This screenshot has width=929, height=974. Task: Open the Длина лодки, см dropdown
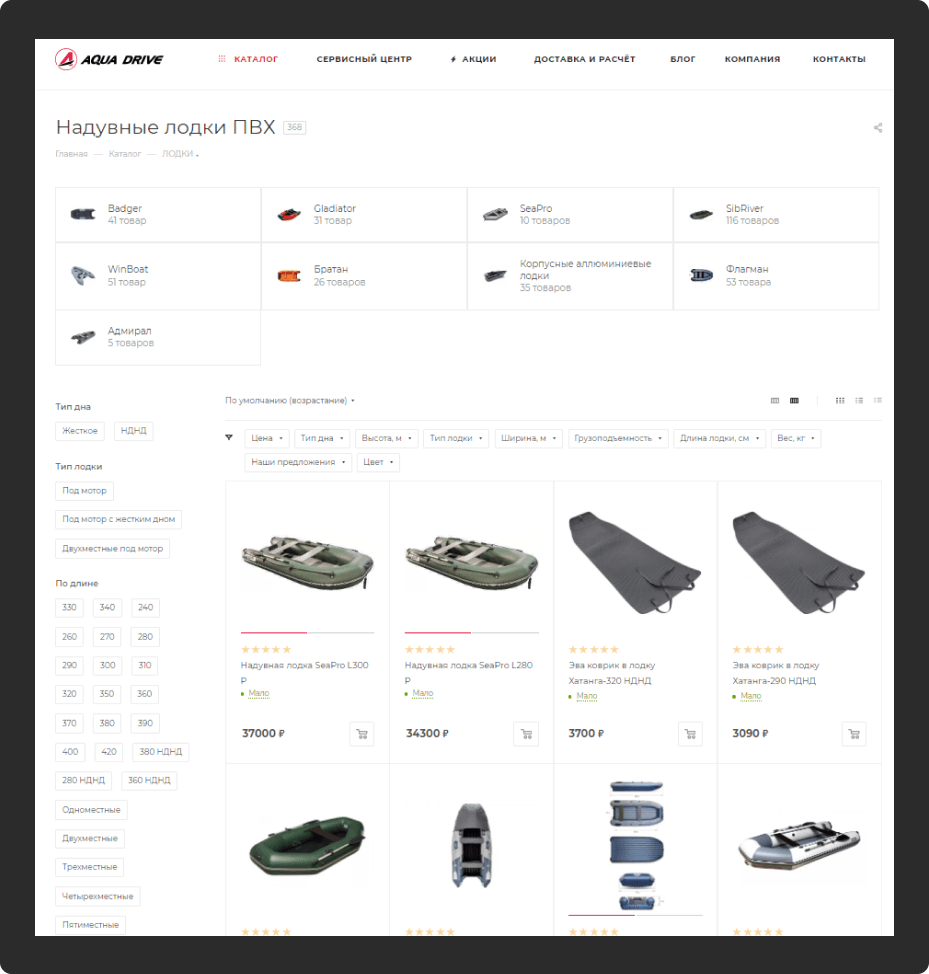pyautogui.click(x=719, y=439)
